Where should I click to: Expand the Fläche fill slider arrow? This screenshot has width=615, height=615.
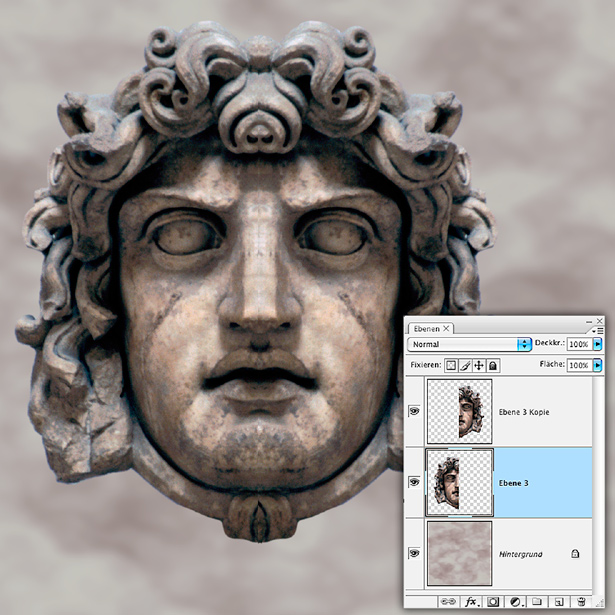click(598, 366)
